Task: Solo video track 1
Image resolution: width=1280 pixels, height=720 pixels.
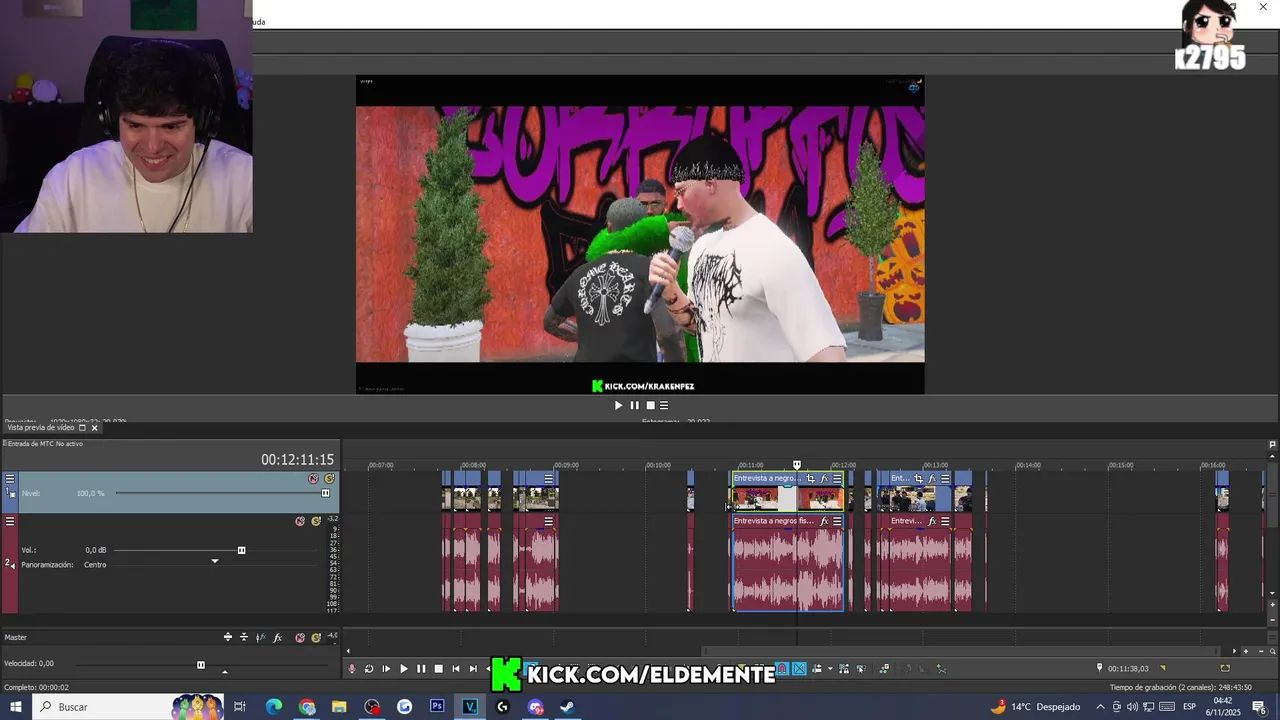Action: (329, 479)
